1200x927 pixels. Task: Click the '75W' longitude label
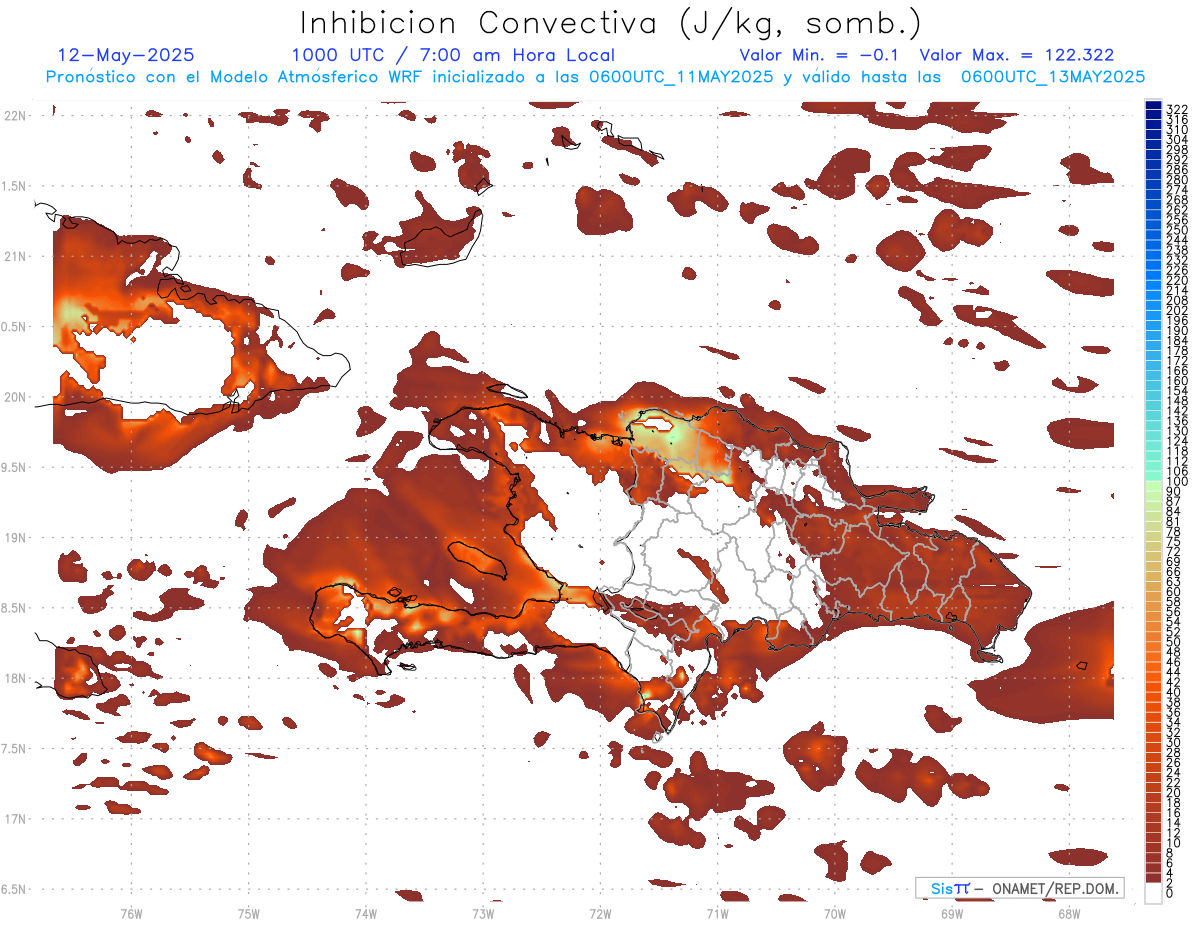click(x=249, y=913)
